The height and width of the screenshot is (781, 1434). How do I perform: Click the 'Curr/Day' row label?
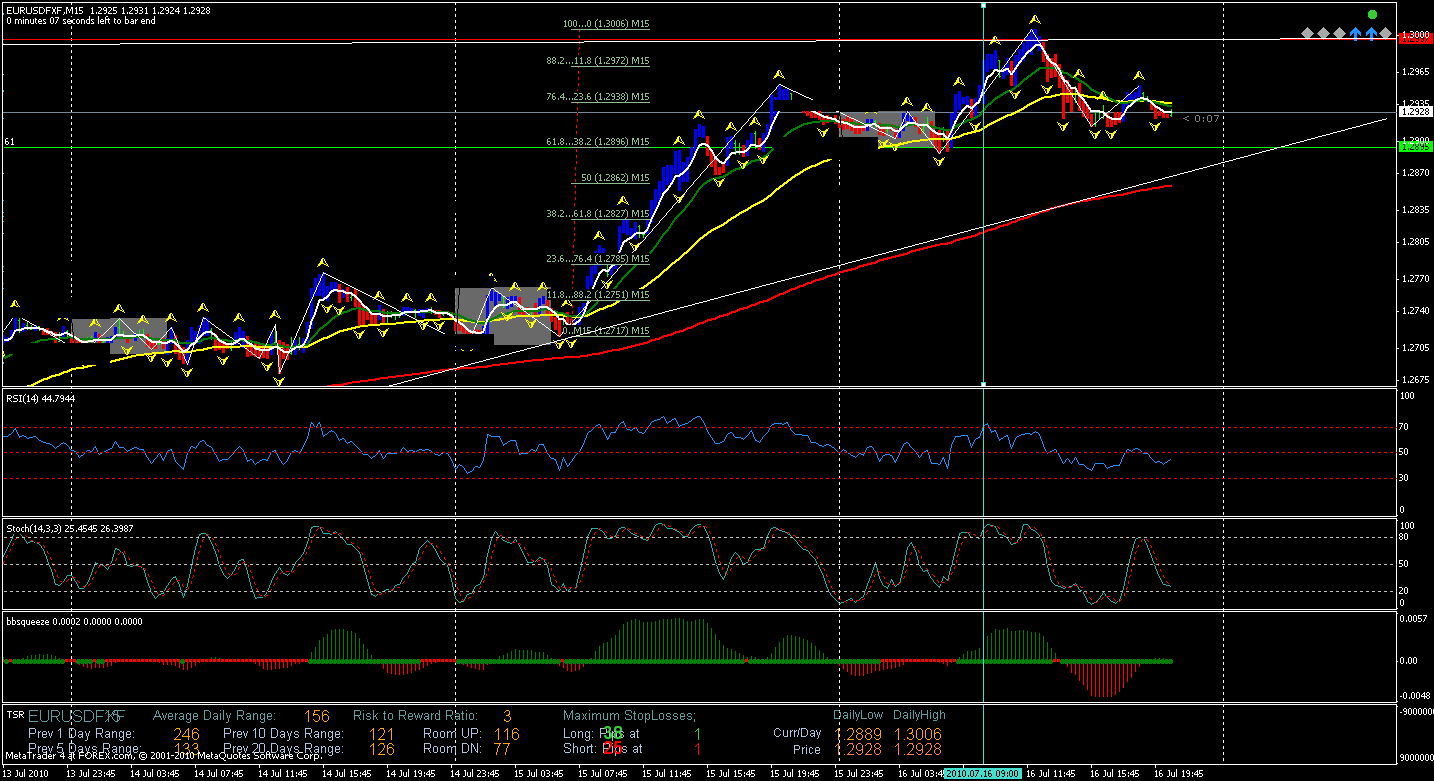[x=797, y=733]
